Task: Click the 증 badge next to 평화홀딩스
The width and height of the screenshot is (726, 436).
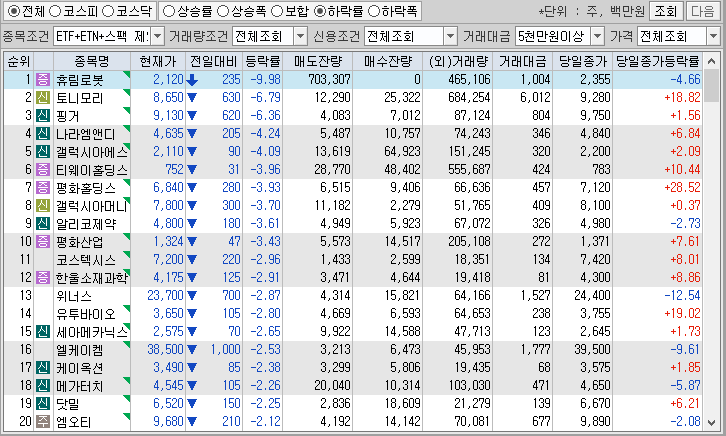Action: point(43,188)
